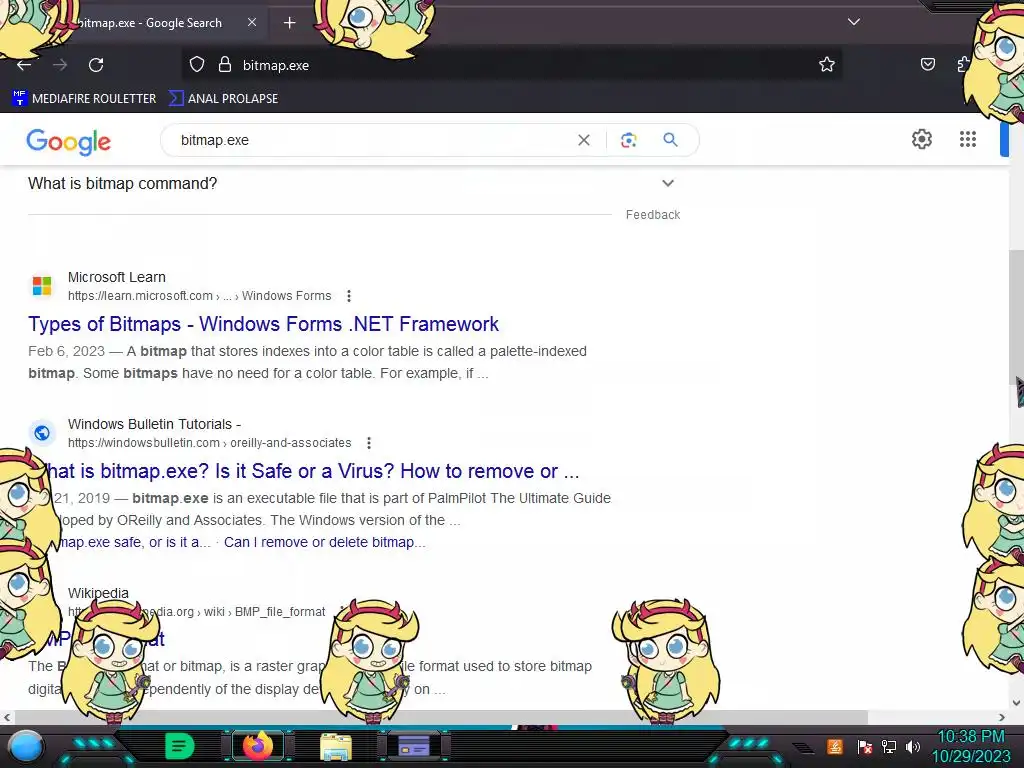
Task: Click inside the Google search field
Action: [372, 140]
